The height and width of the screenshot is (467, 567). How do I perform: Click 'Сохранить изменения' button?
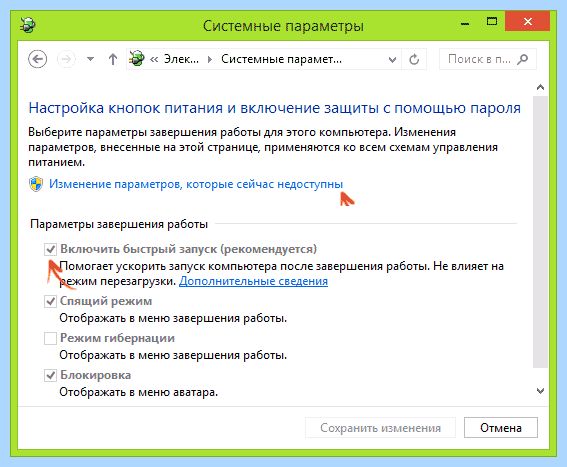pyautogui.click(x=380, y=428)
